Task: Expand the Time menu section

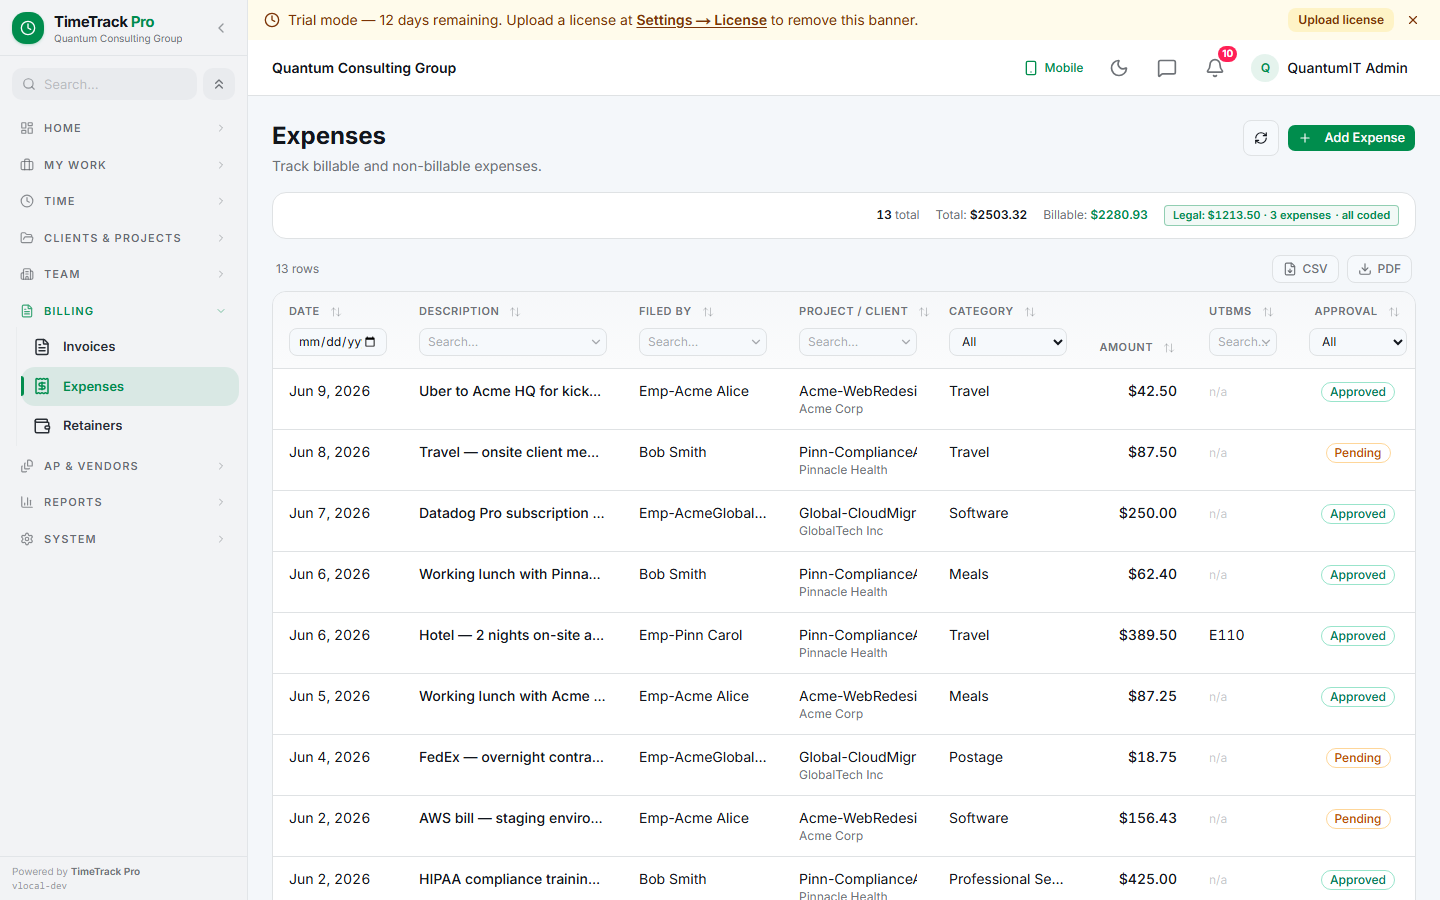Action: 124,201
